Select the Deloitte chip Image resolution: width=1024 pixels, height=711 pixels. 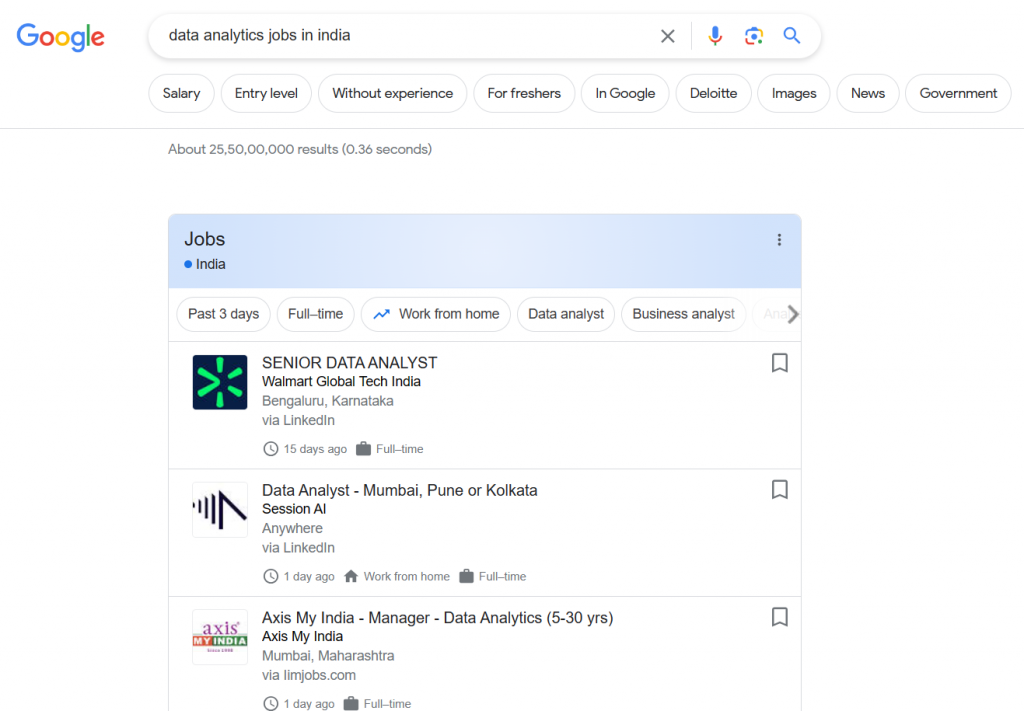[713, 93]
